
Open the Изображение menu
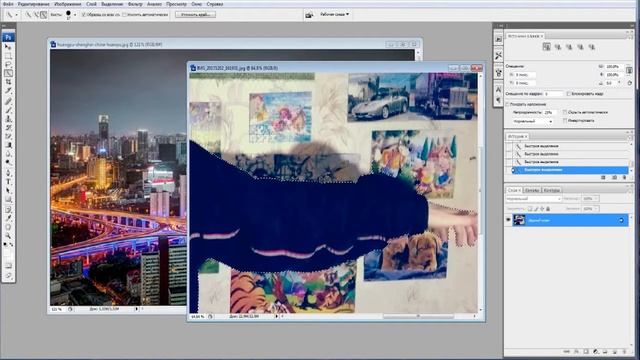68,4
